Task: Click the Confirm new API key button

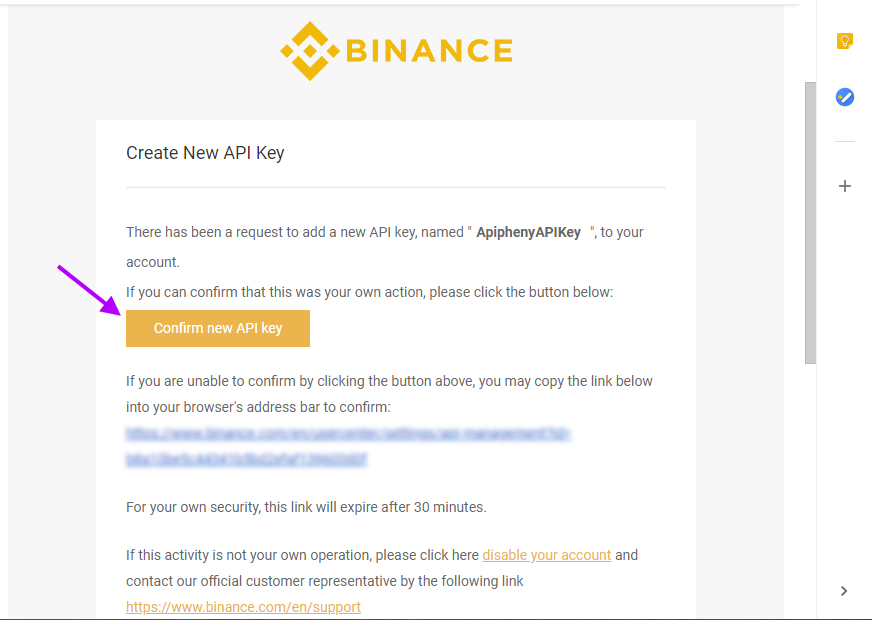Action: point(217,328)
